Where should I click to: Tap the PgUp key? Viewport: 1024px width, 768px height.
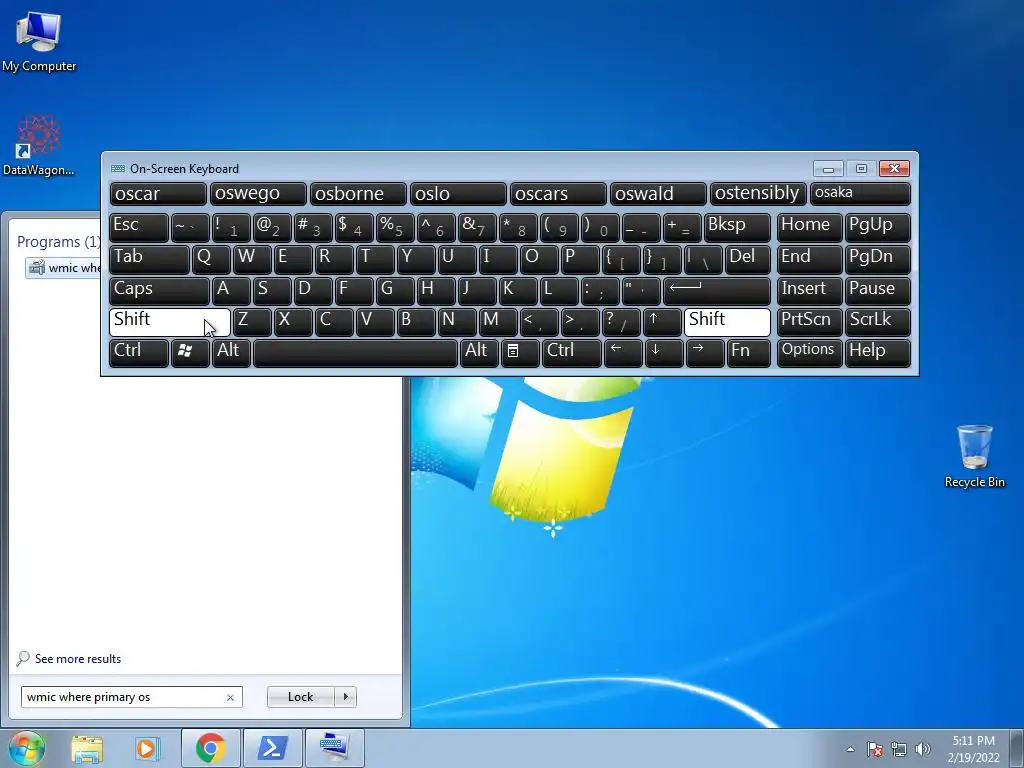878,227
